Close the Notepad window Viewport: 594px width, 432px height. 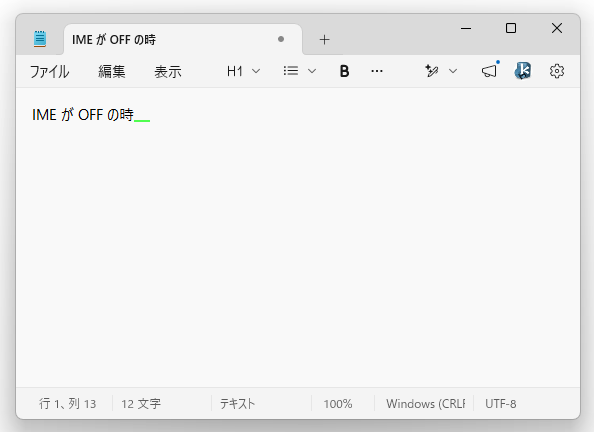click(x=557, y=28)
